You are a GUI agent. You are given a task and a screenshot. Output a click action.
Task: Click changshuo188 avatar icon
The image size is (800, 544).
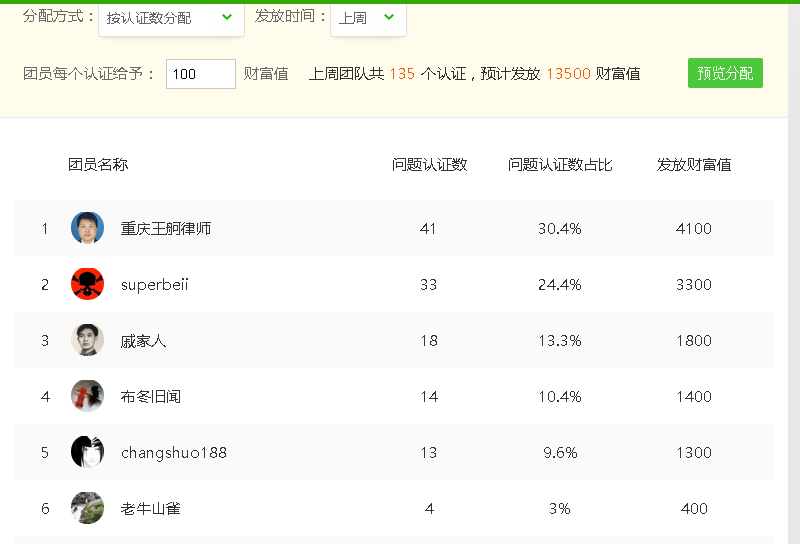tap(87, 452)
